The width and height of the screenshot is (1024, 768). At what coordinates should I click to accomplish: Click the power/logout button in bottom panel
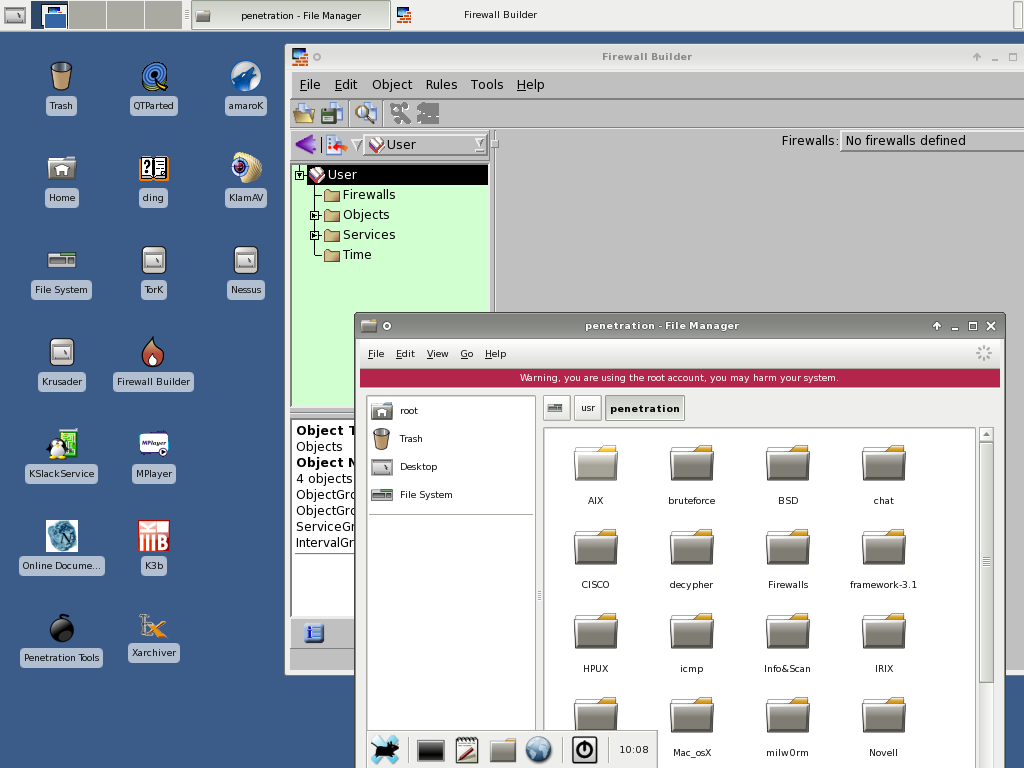[584, 750]
